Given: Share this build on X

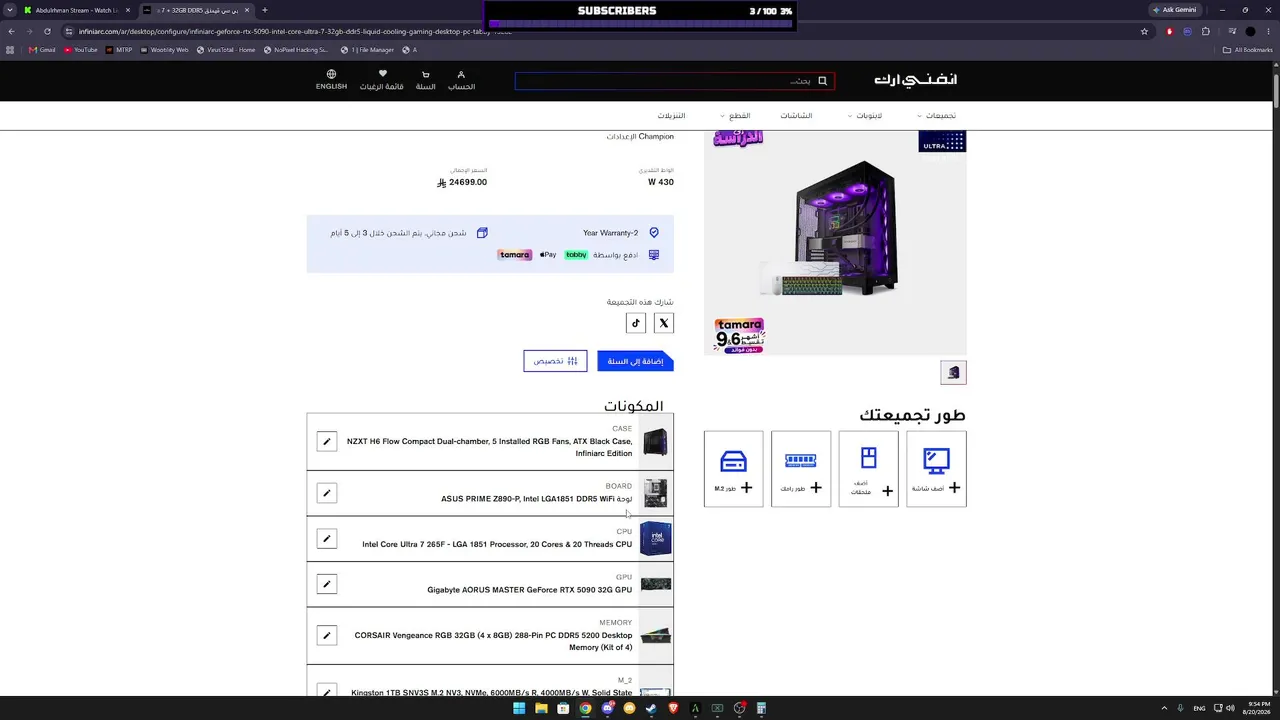Looking at the screenshot, I should (x=664, y=323).
